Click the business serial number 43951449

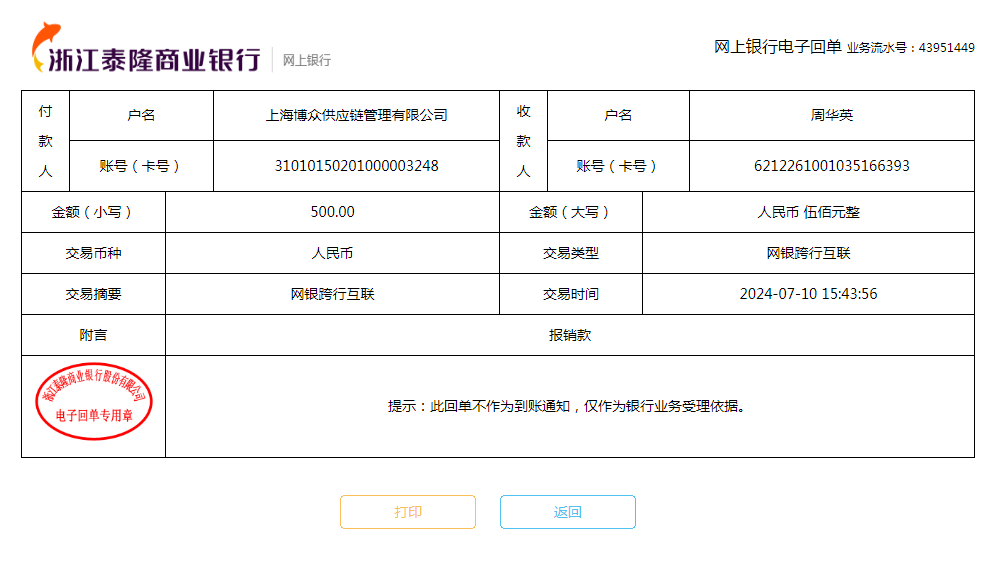[x=946, y=47]
